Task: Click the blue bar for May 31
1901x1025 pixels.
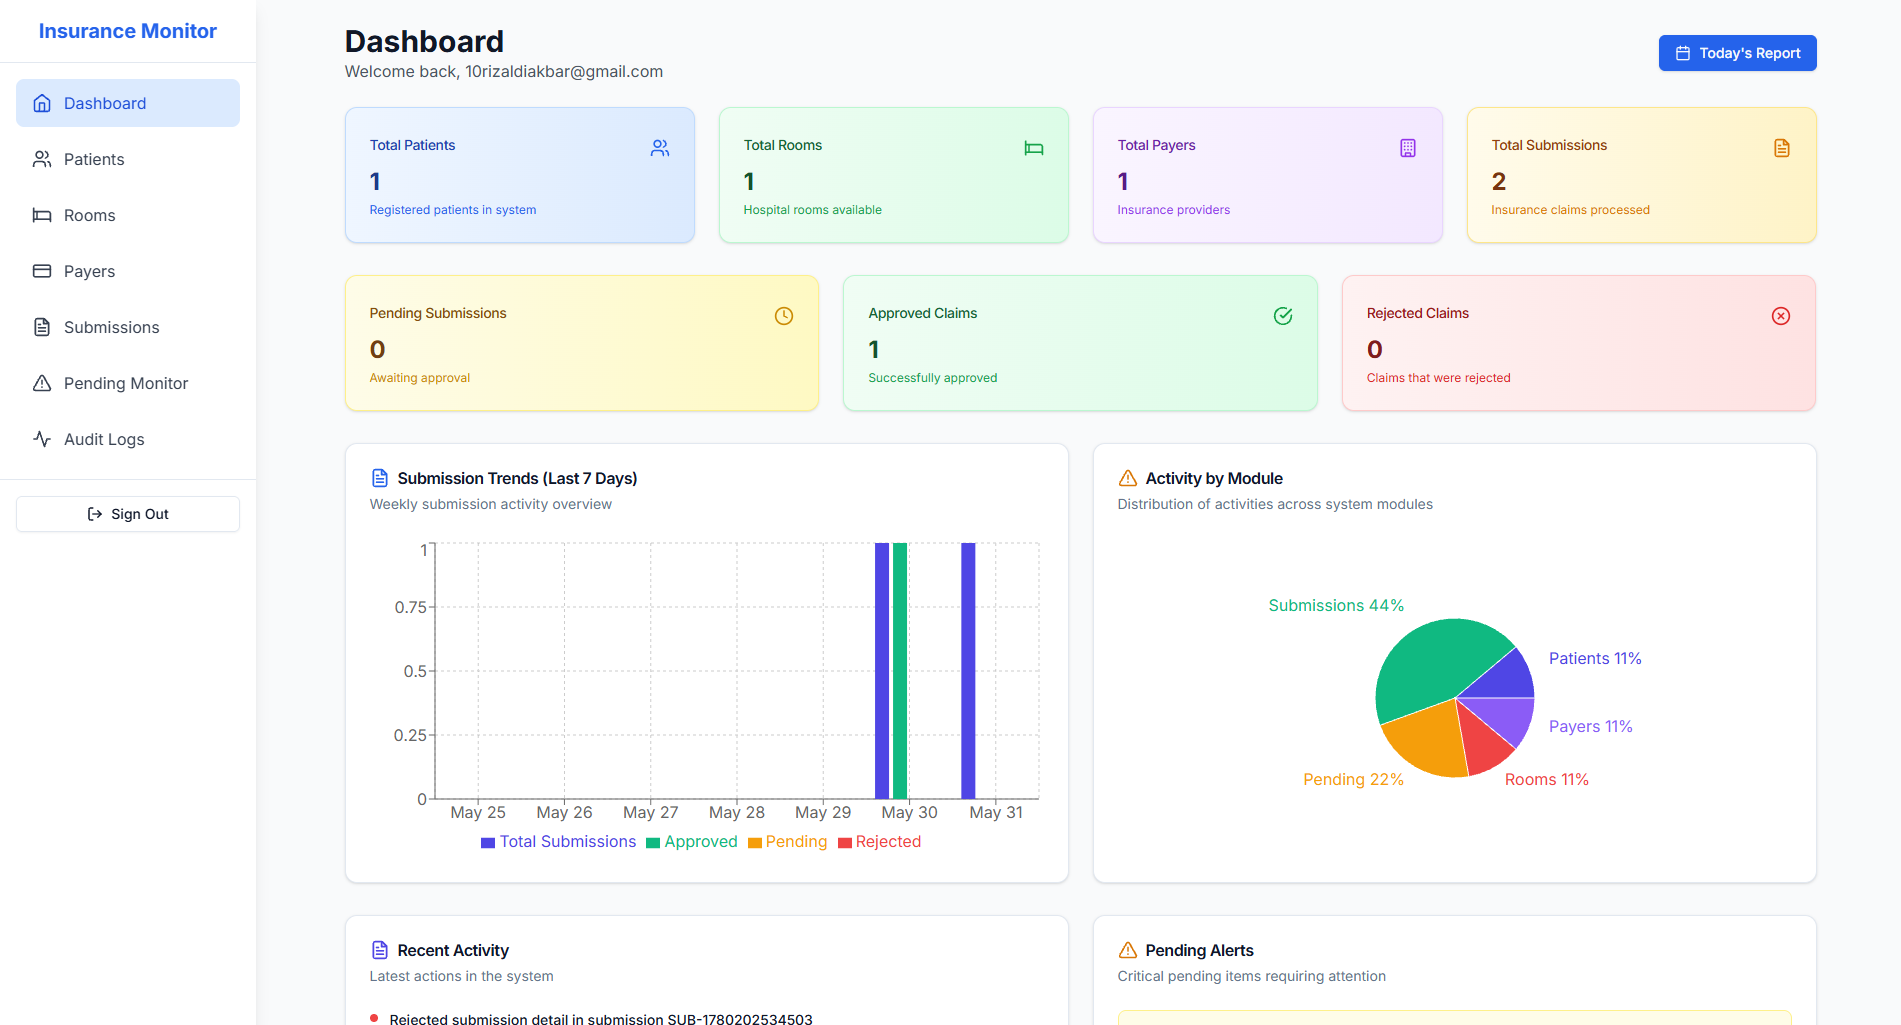Action: click(968, 671)
